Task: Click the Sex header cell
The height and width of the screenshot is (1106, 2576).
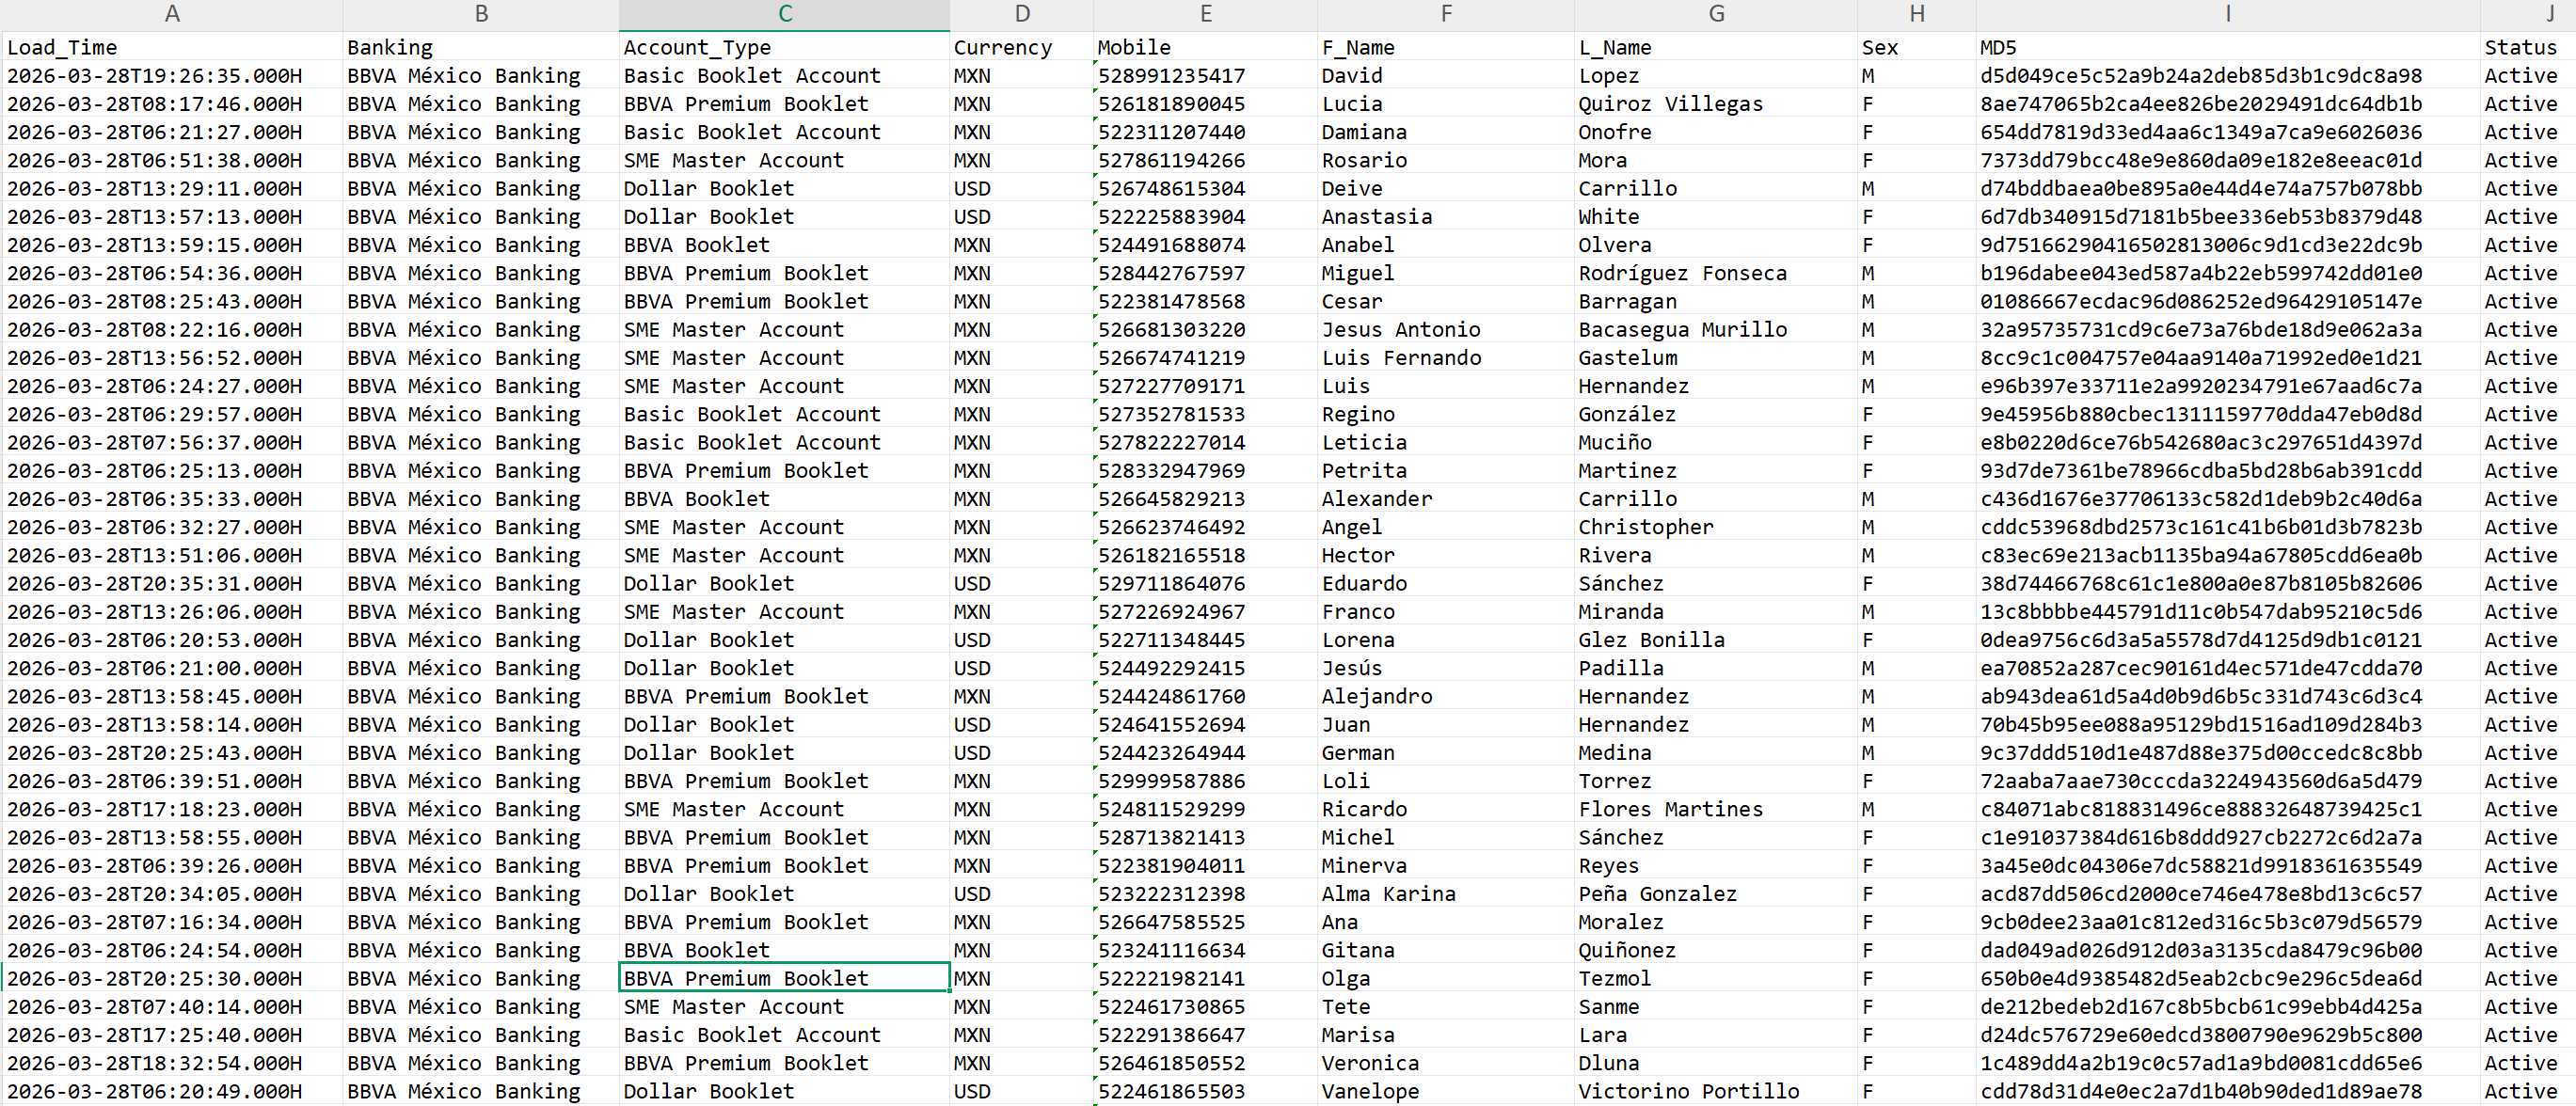Action: (x=1916, y=47)
